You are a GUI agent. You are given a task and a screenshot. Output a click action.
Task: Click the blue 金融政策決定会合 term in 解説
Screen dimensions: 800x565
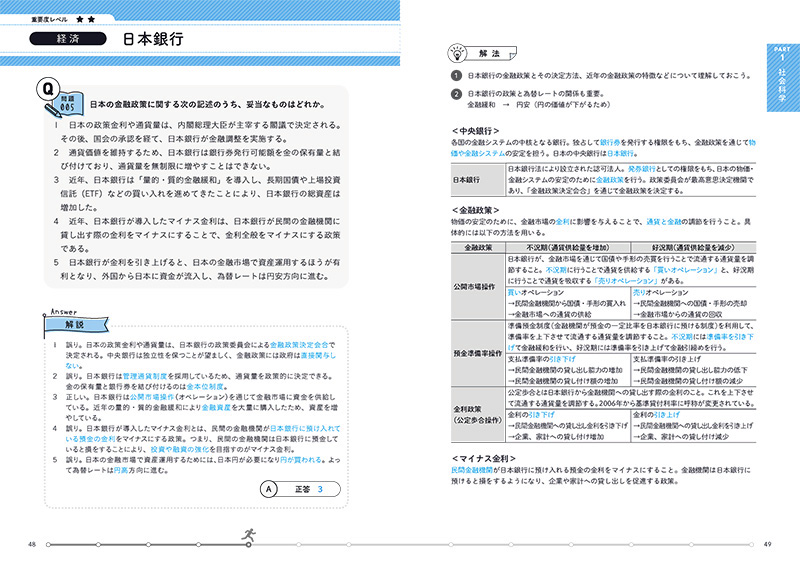[x=299, y=345]
